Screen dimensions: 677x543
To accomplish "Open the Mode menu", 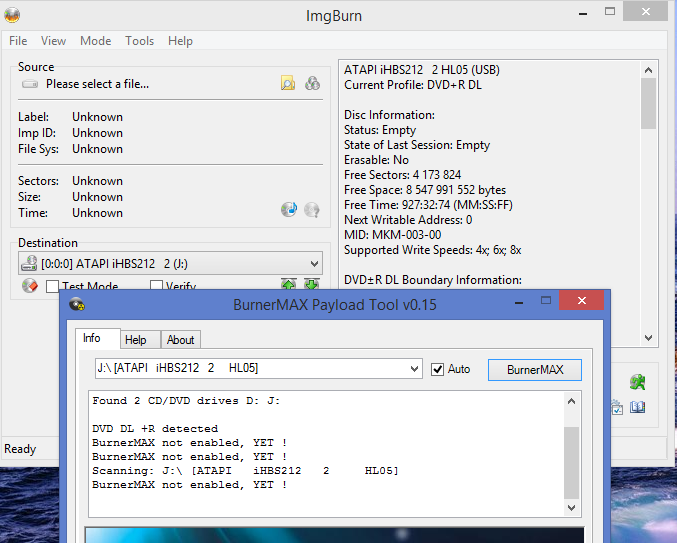I will click(x=95, y=41).
